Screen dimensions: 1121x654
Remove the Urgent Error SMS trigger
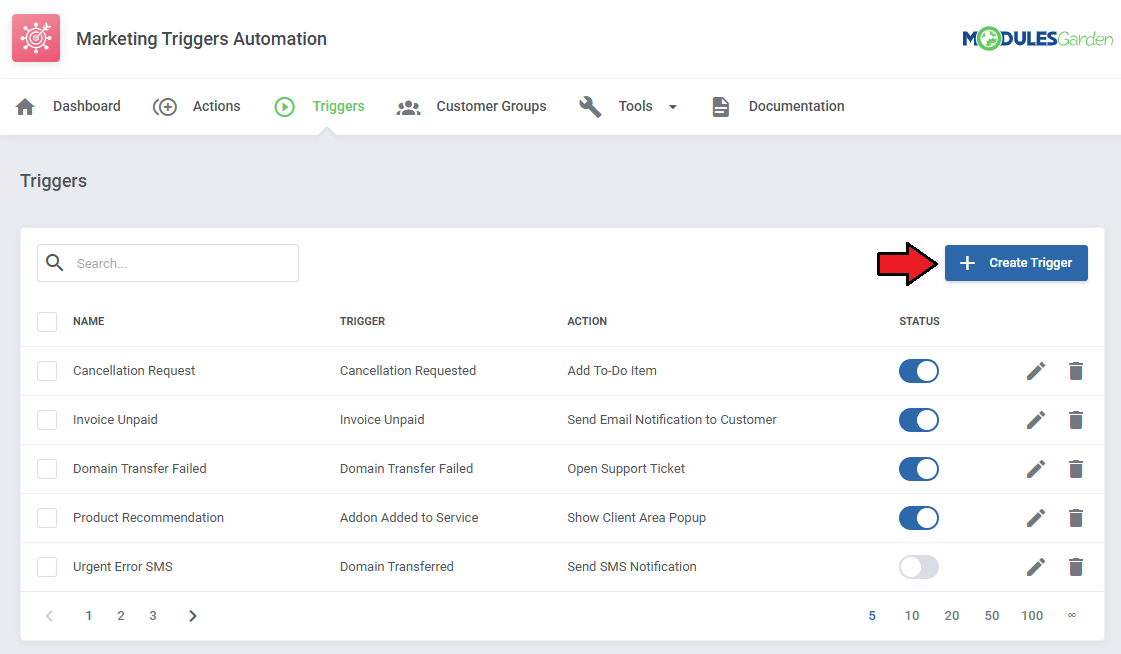click(x=1075, y=567)
